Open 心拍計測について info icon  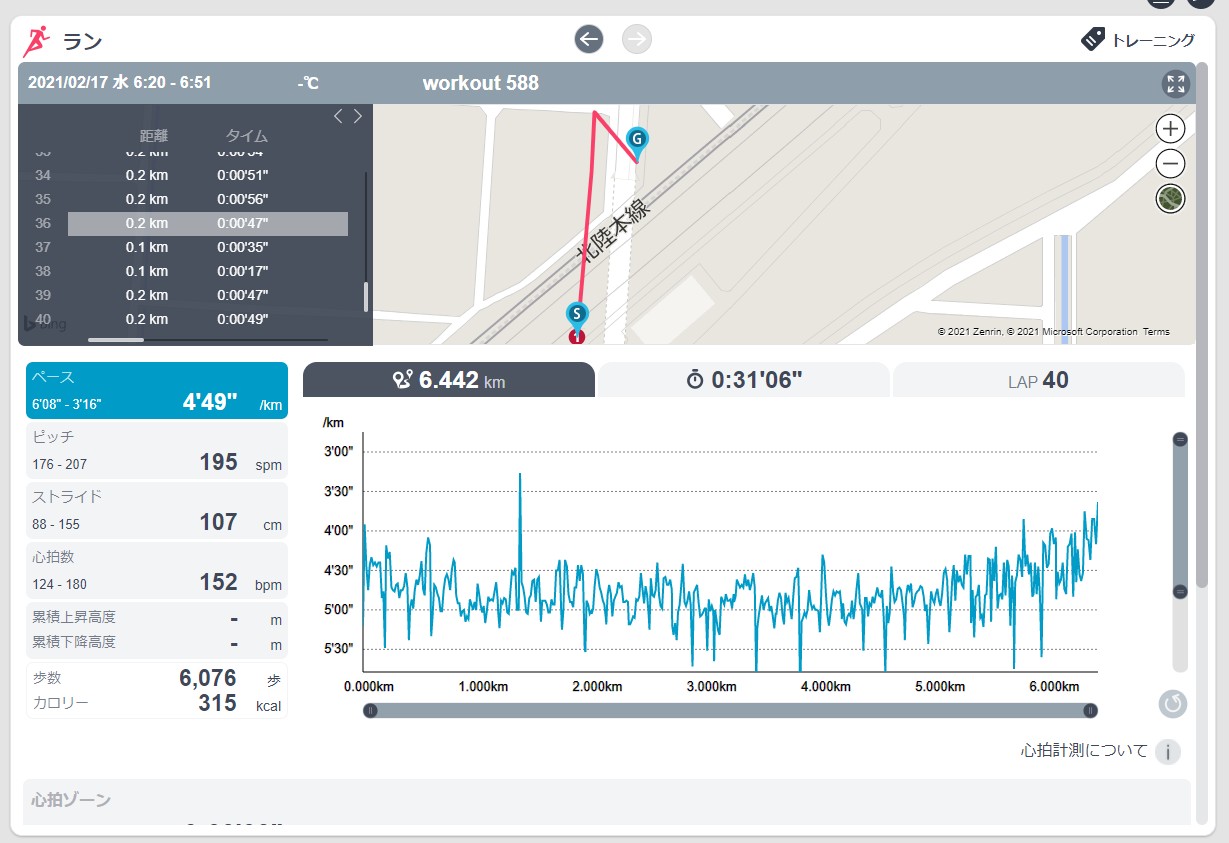(1168, 752)
